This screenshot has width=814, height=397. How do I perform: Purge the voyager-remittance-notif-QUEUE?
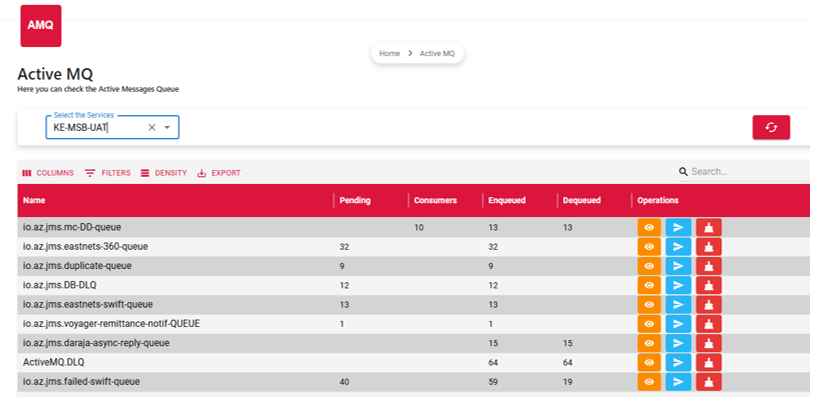pos(709,324)
